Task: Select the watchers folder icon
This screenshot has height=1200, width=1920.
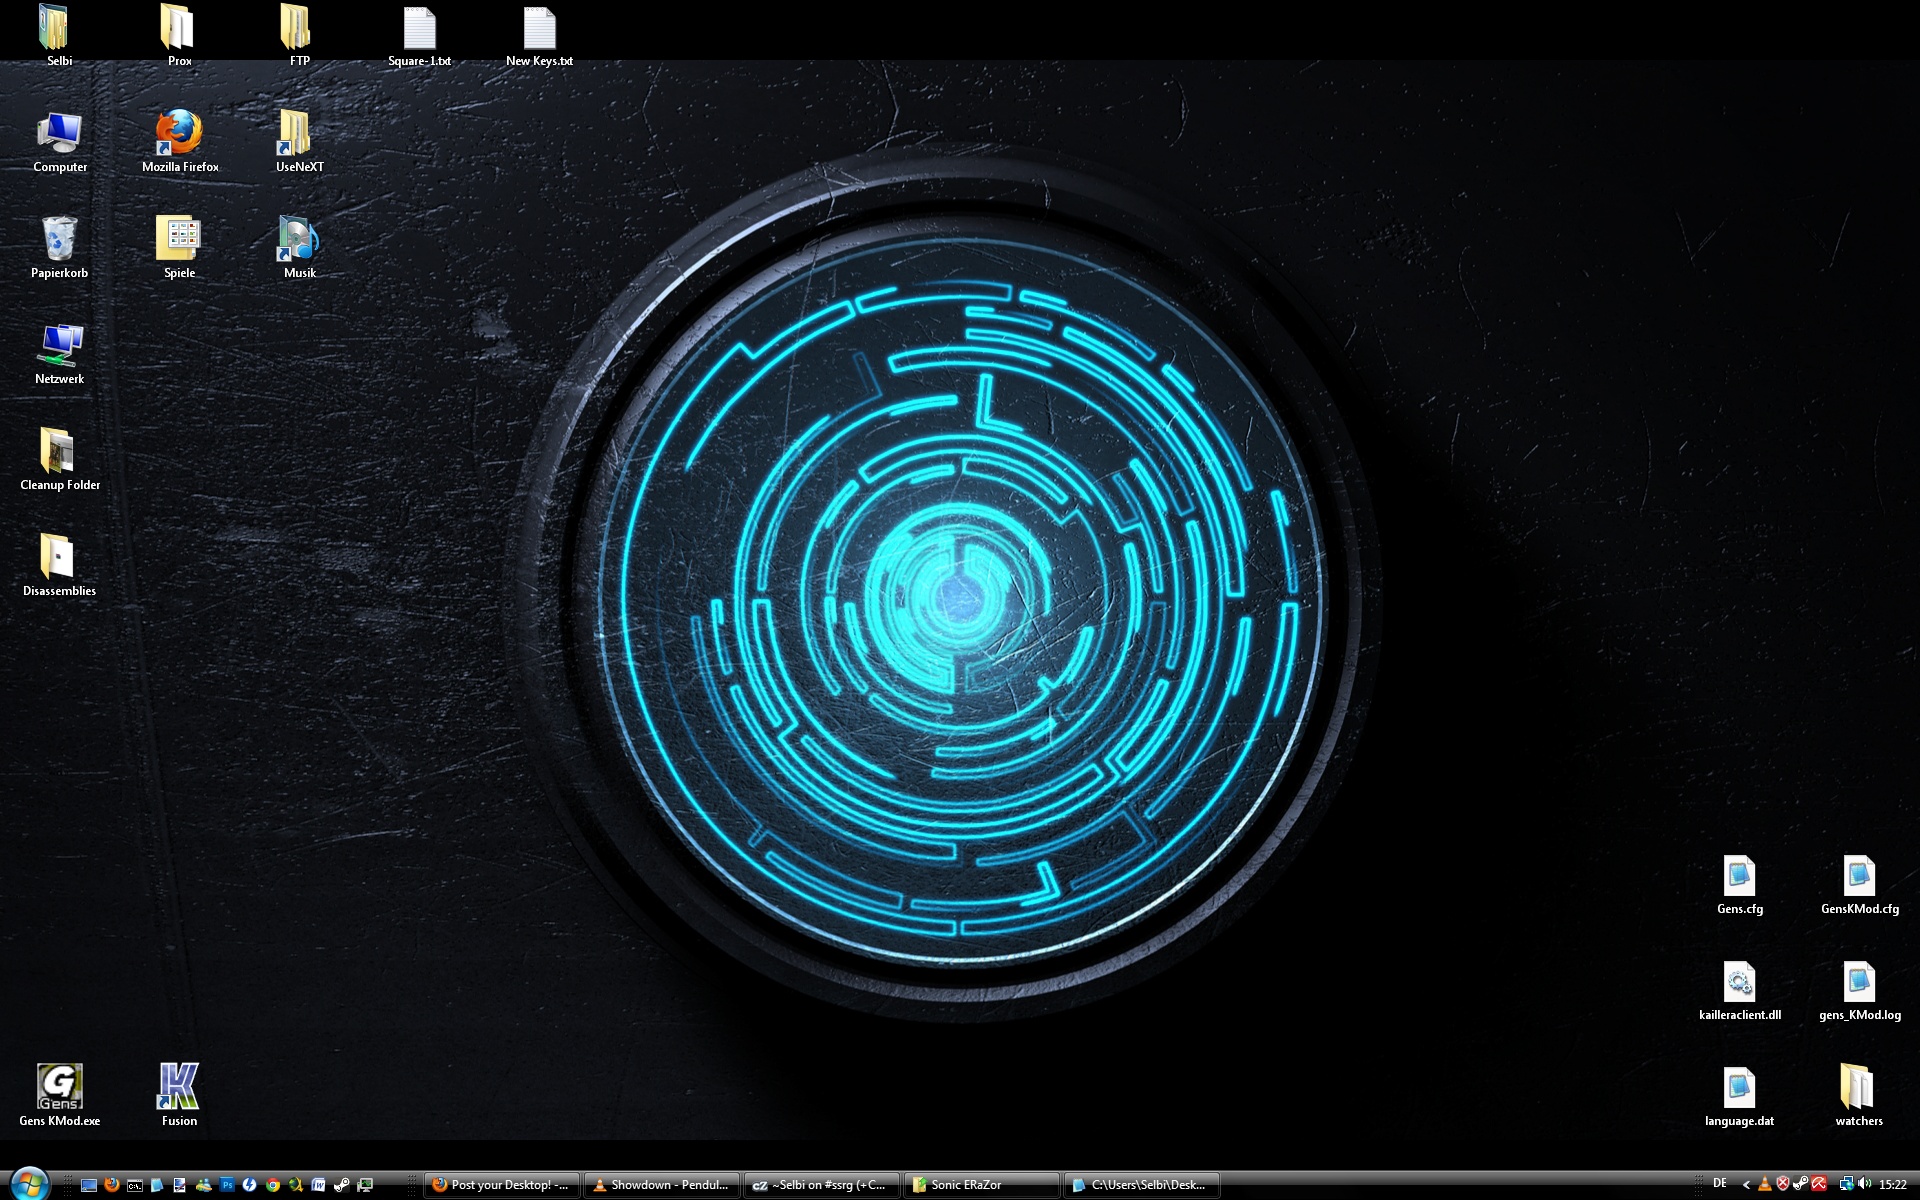Action: (x=1859, y=1096)
